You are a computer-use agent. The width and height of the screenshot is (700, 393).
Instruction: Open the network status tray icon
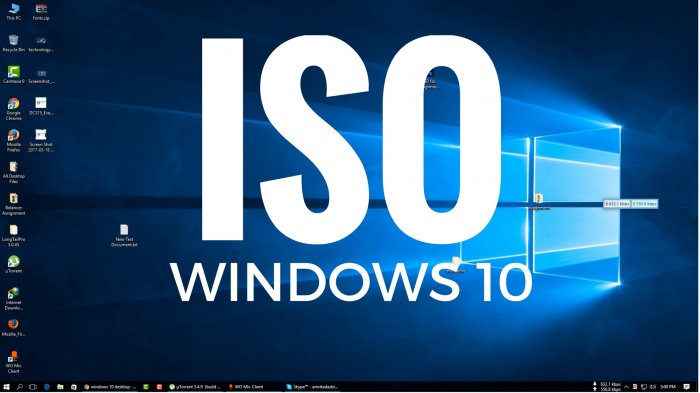pyautogui.click(x=644, y=387)
